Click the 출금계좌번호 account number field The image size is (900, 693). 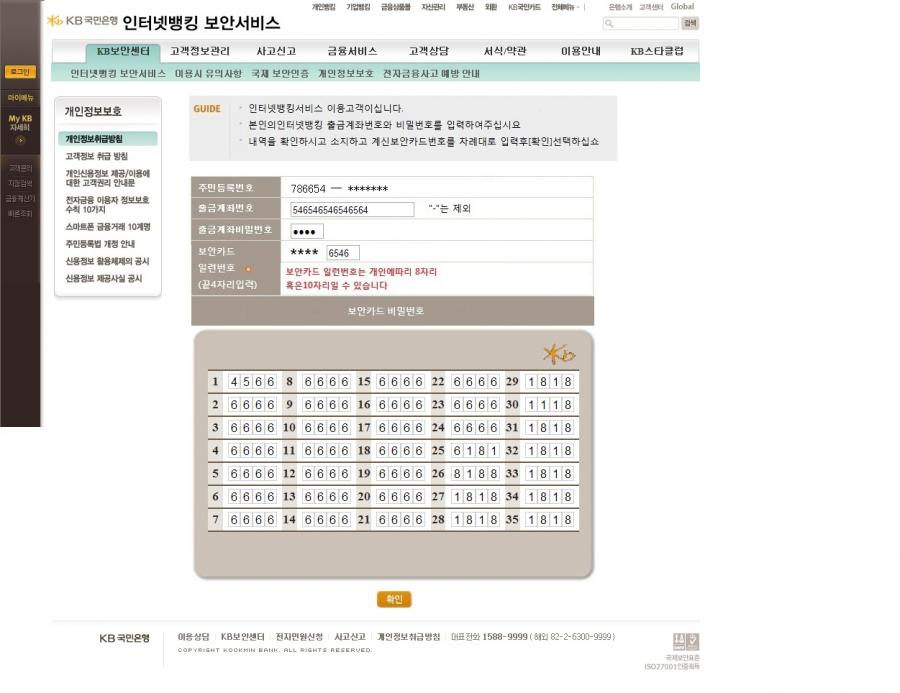[352, 210]
